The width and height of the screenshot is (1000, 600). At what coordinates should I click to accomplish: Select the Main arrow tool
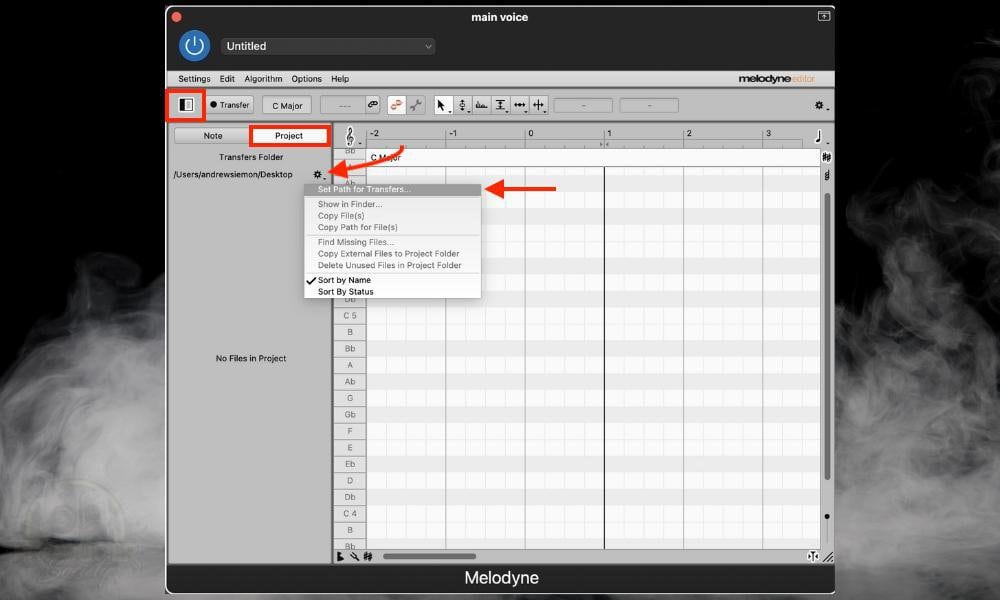[442, 105]
